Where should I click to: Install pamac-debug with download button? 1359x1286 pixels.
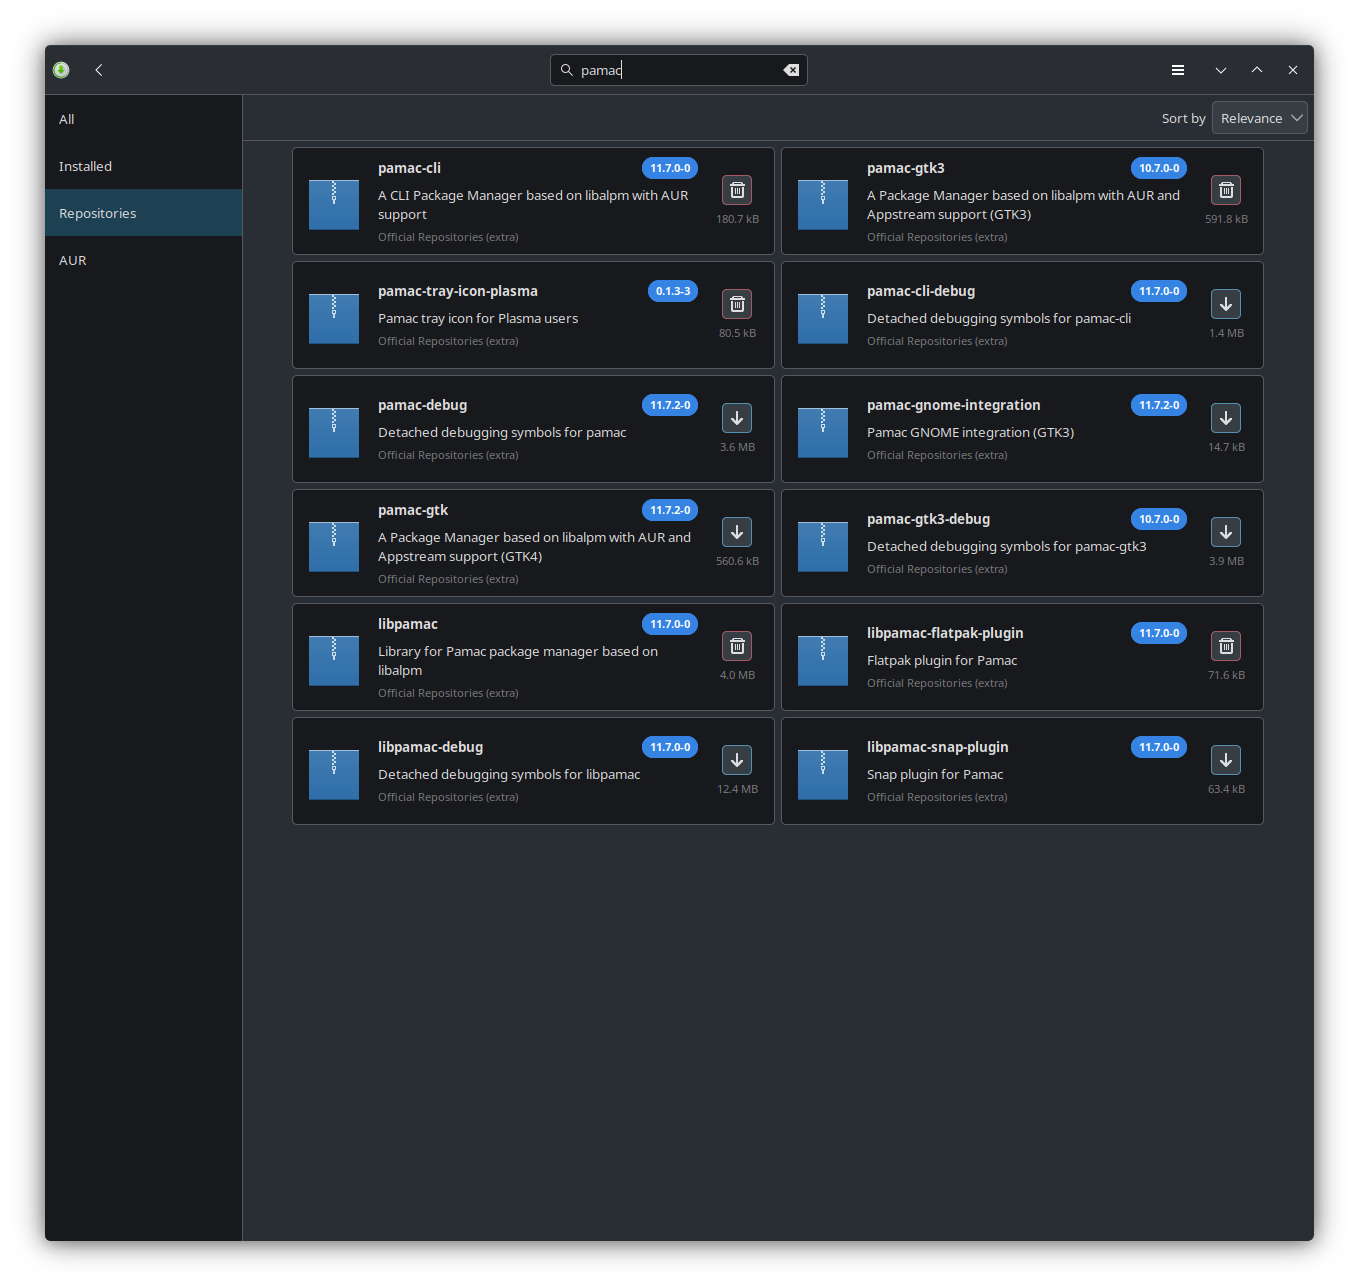coord(737,418)
